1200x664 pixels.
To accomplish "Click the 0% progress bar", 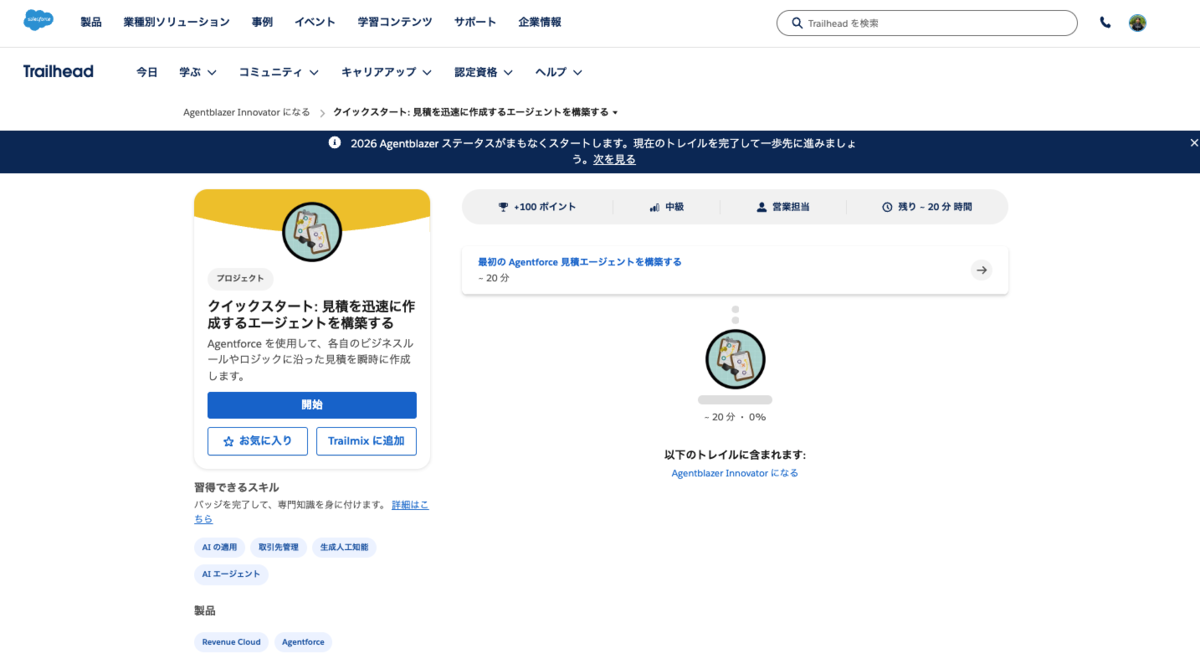I will point(735,400).
